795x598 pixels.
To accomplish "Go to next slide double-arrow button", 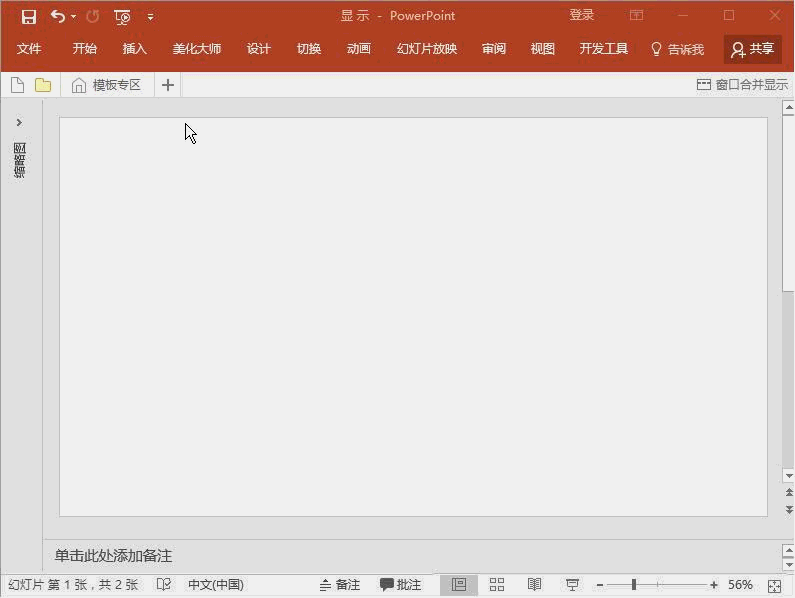I will point(789,509).
